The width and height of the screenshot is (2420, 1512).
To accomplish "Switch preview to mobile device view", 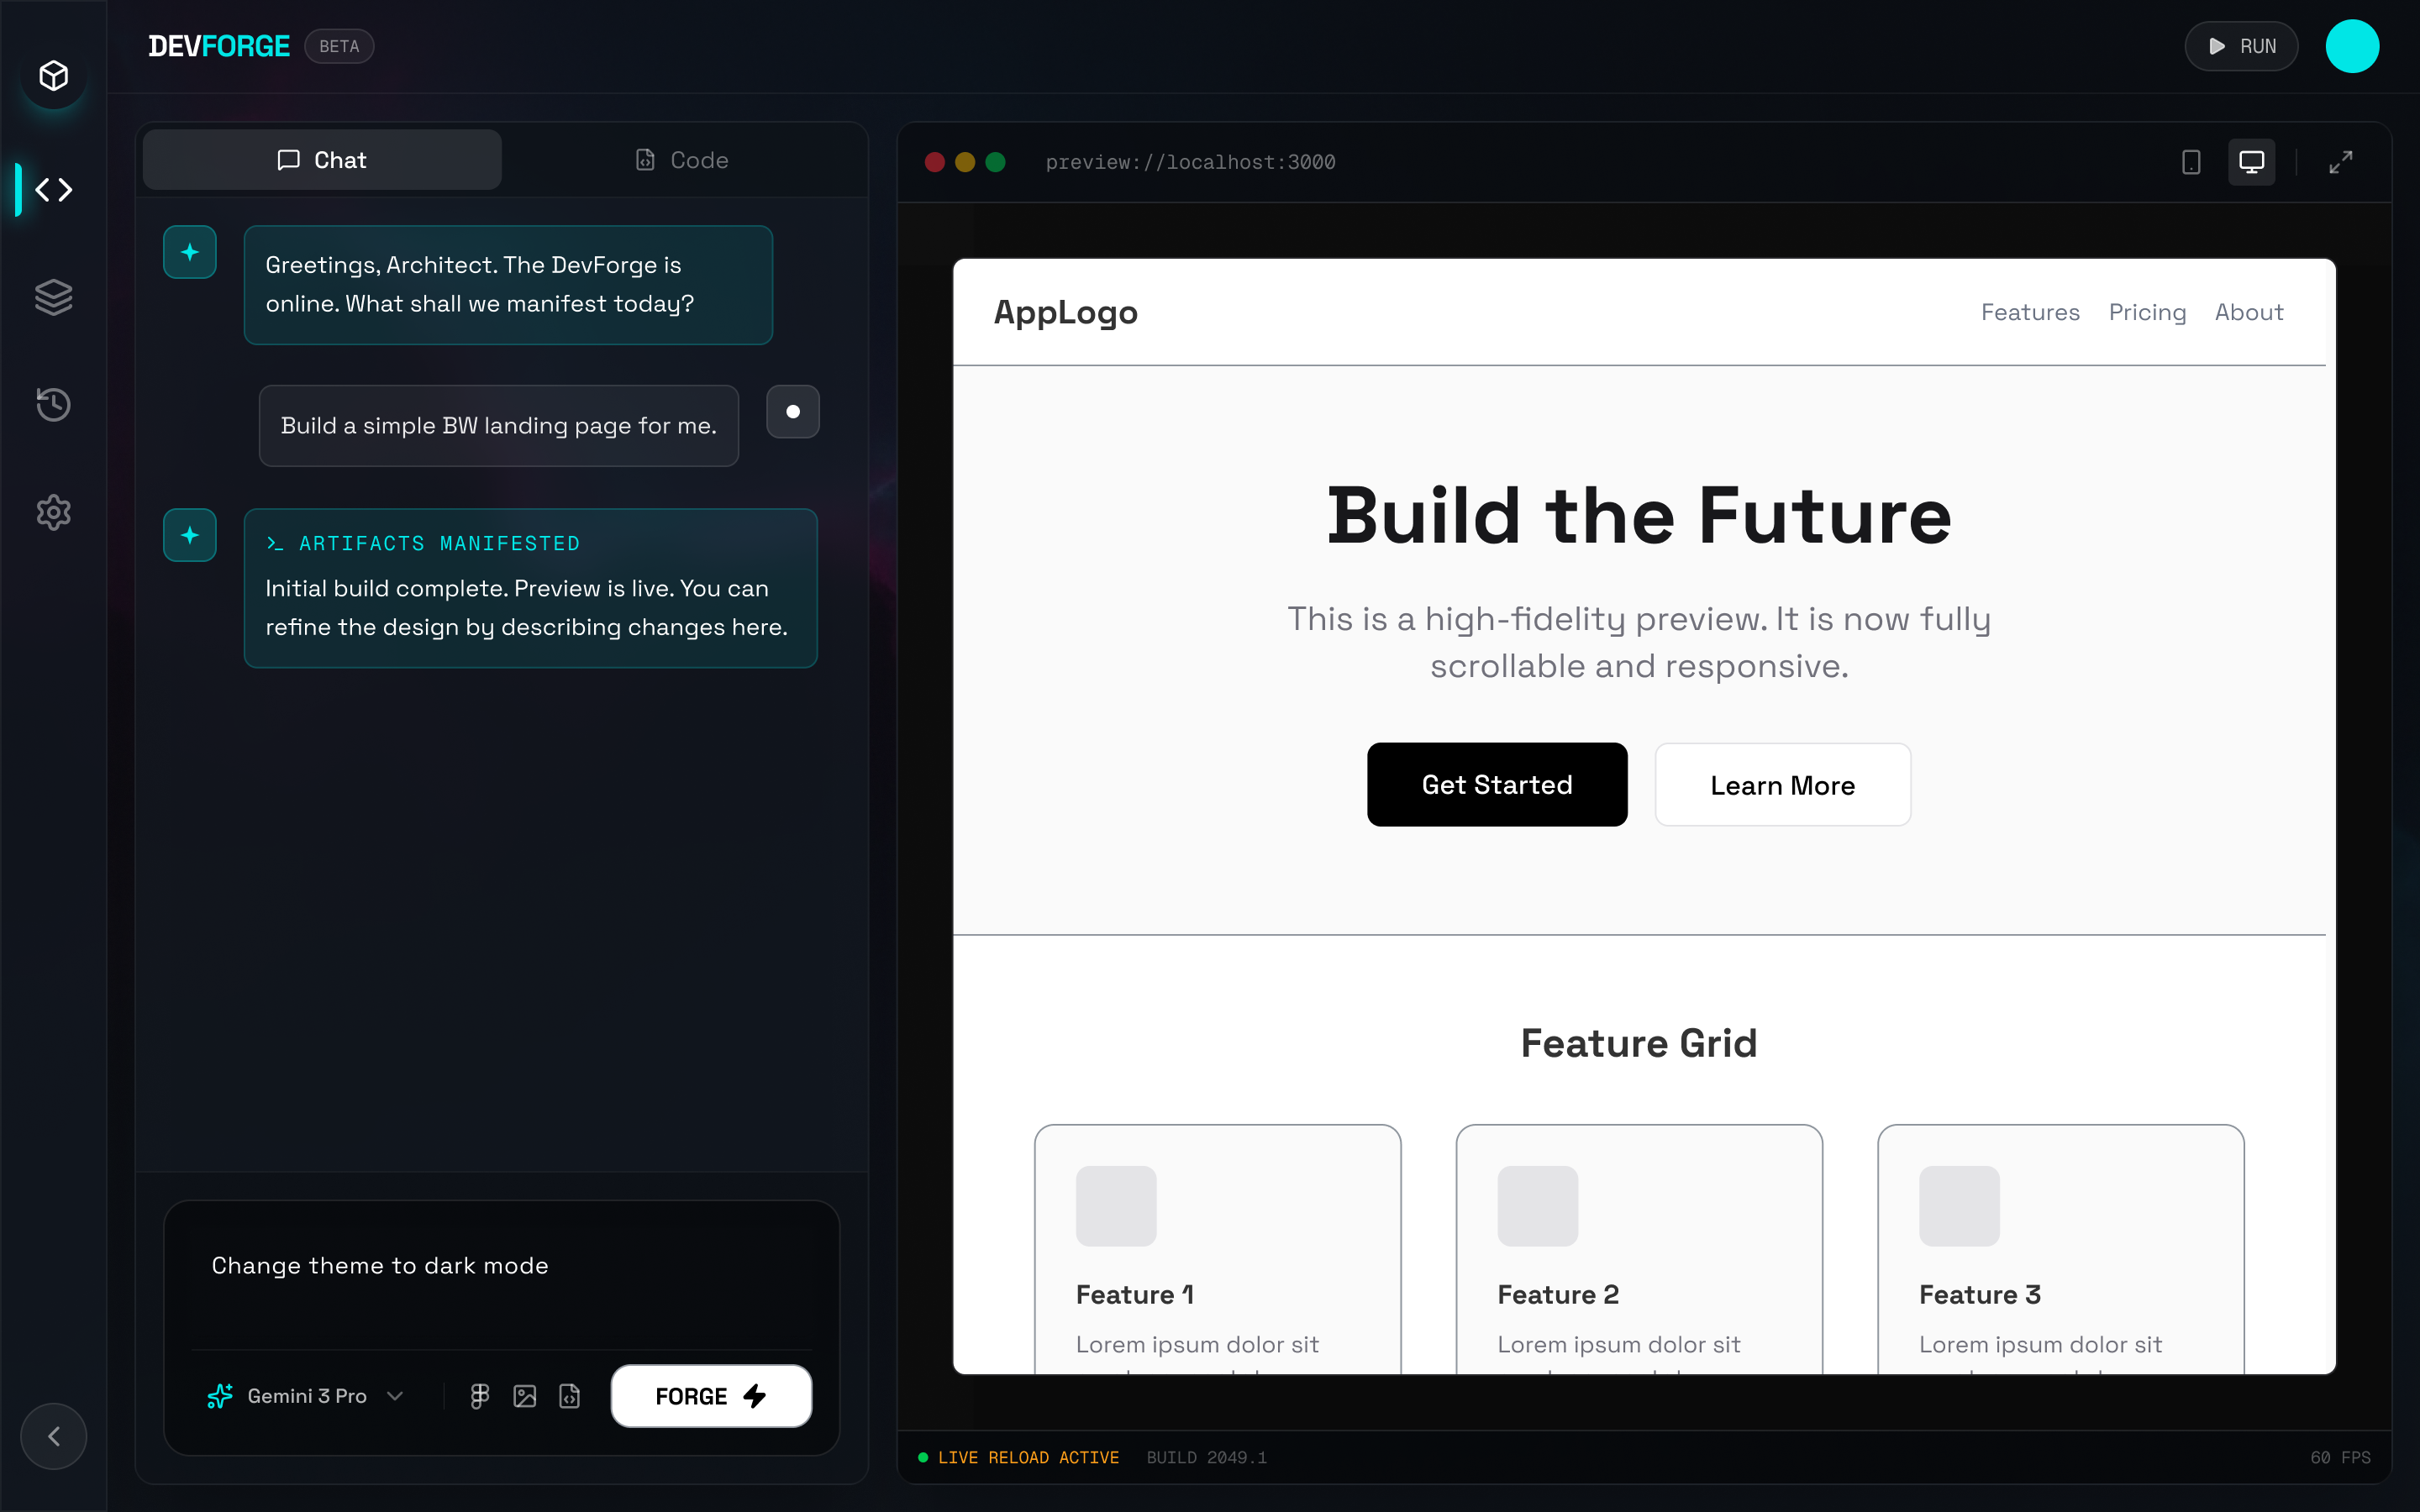I will [2191, 162].
